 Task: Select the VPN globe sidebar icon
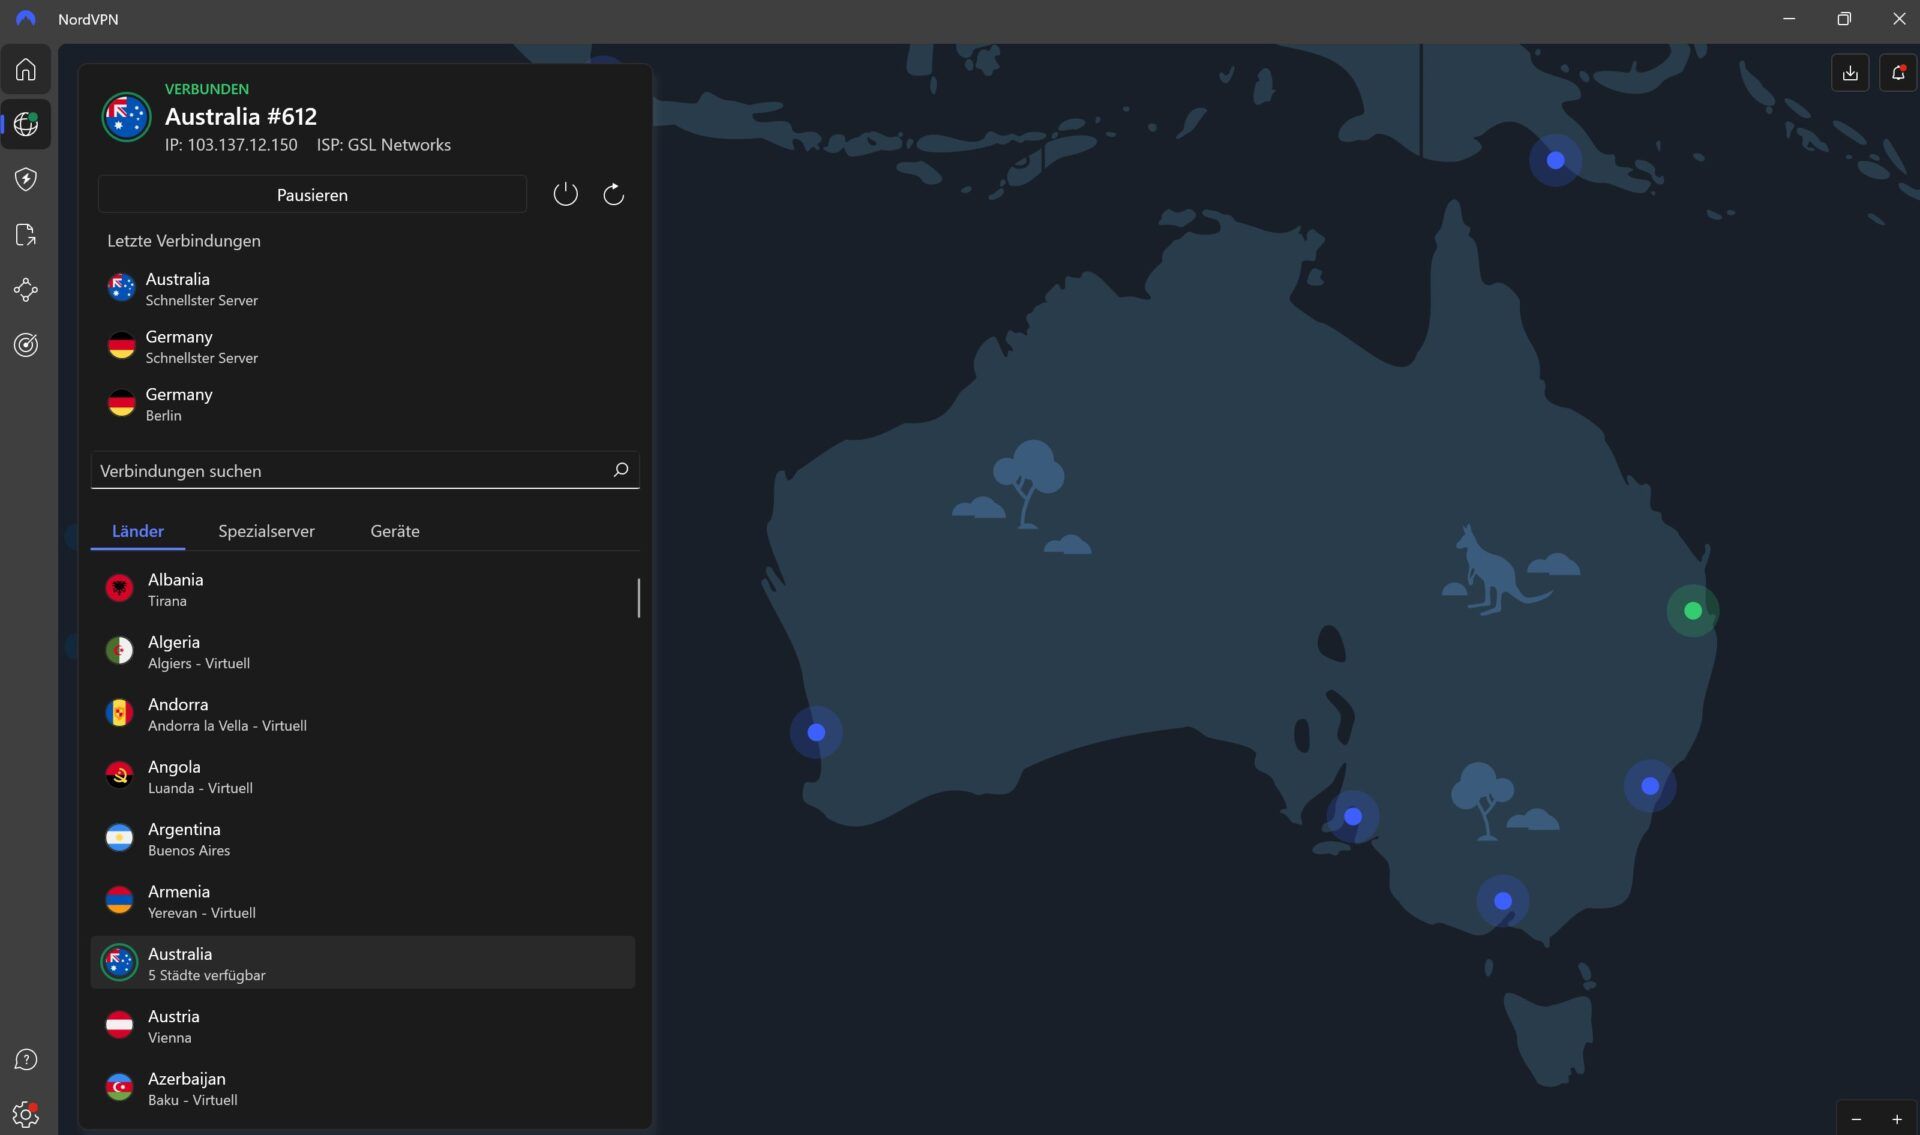[x=26, y=124]
